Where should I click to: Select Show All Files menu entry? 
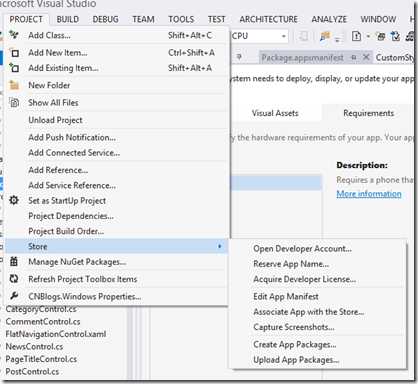(x=117, y=102)
